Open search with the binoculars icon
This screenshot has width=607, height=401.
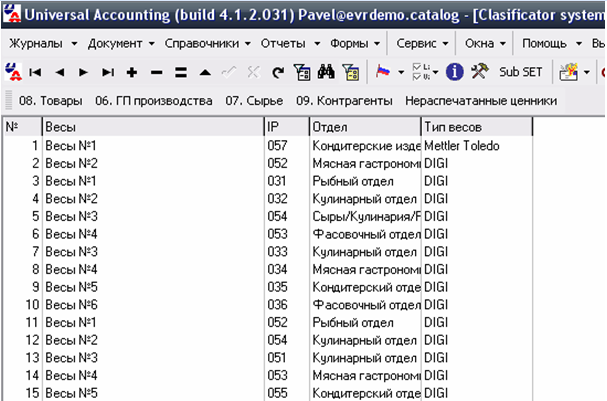(326, 72)
